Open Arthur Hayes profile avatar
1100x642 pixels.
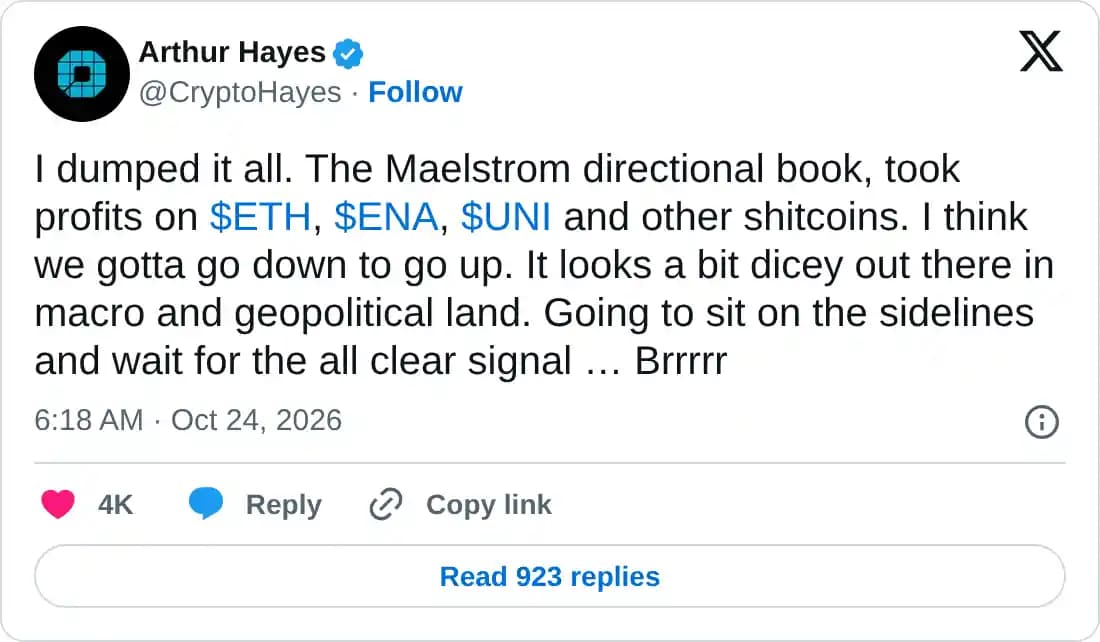coord(82,74)
